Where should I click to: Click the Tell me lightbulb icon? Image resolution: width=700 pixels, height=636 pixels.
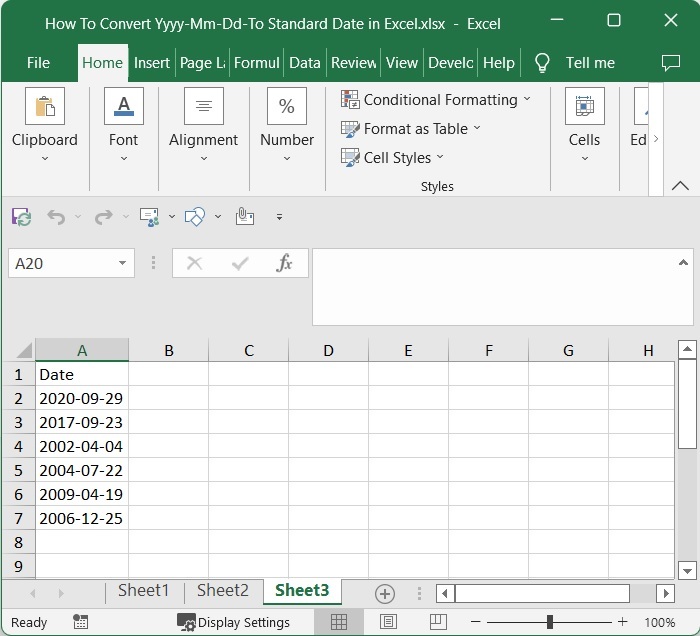(x=542, y=63)
